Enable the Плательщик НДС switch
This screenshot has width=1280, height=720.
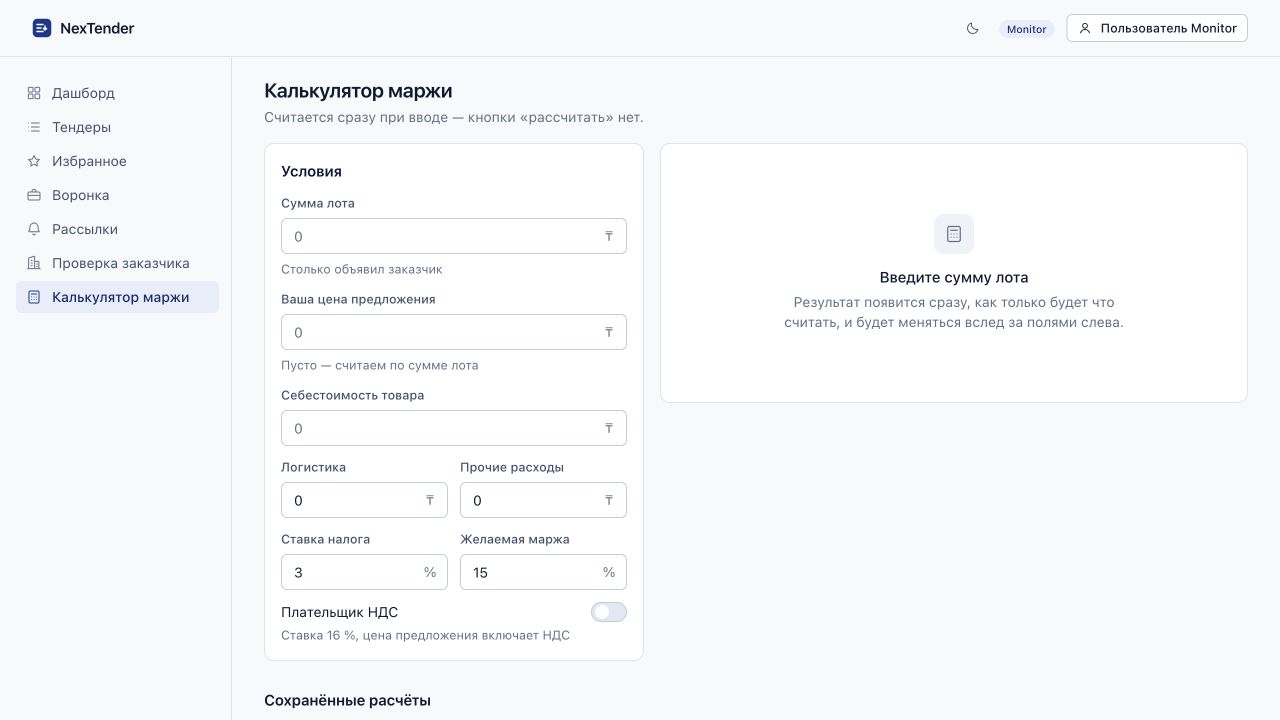click(x=609, y=612)
